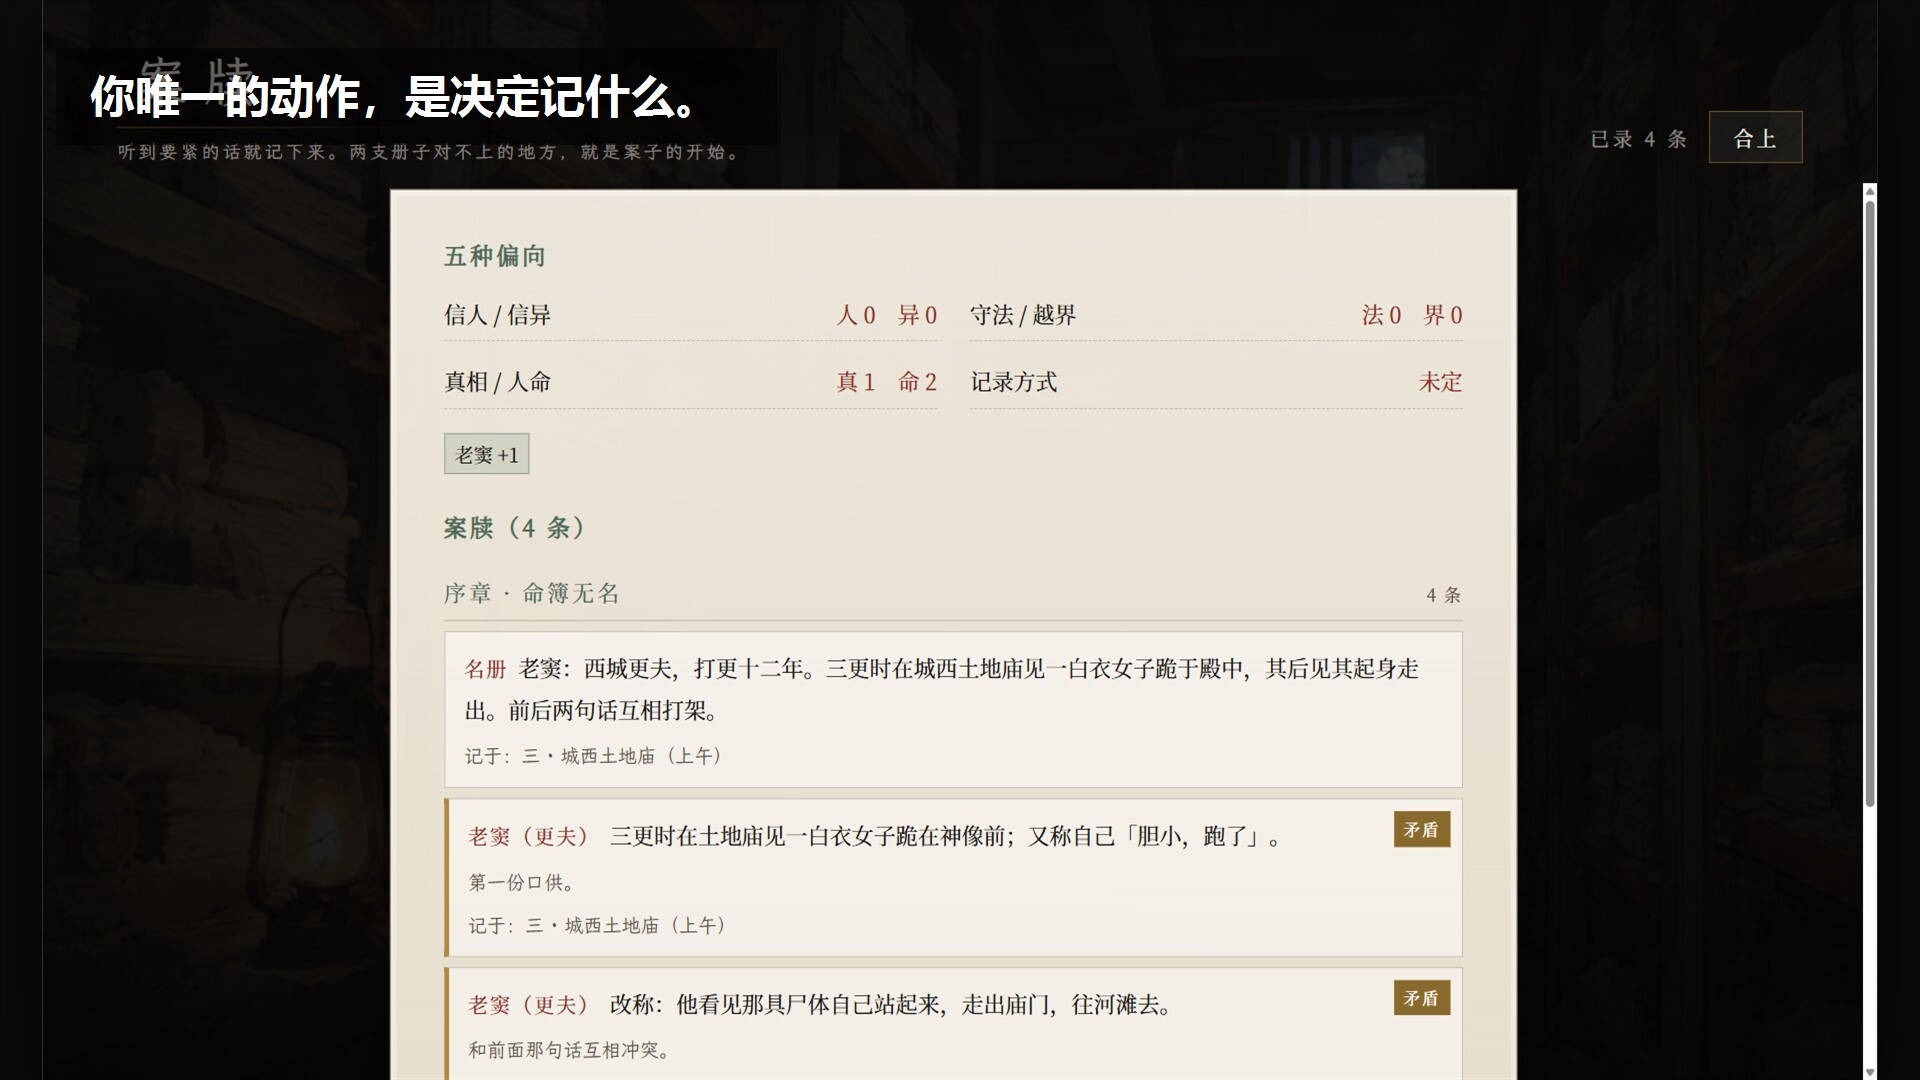
Task: Click the 矛盾 badge on the first 老窦 testimony
Action: click(x=1421, y=830)
